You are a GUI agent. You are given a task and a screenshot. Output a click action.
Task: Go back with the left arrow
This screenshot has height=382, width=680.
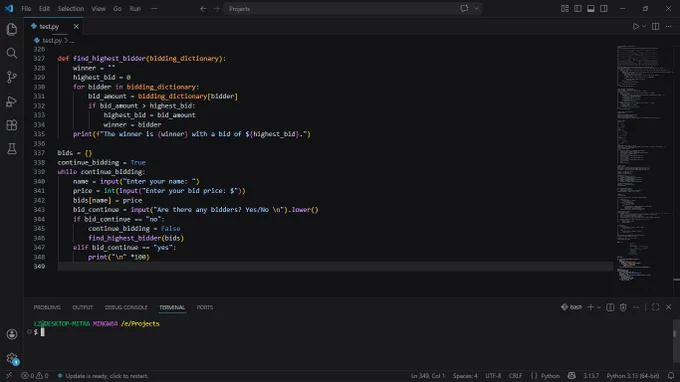click(x=203, y=8)
